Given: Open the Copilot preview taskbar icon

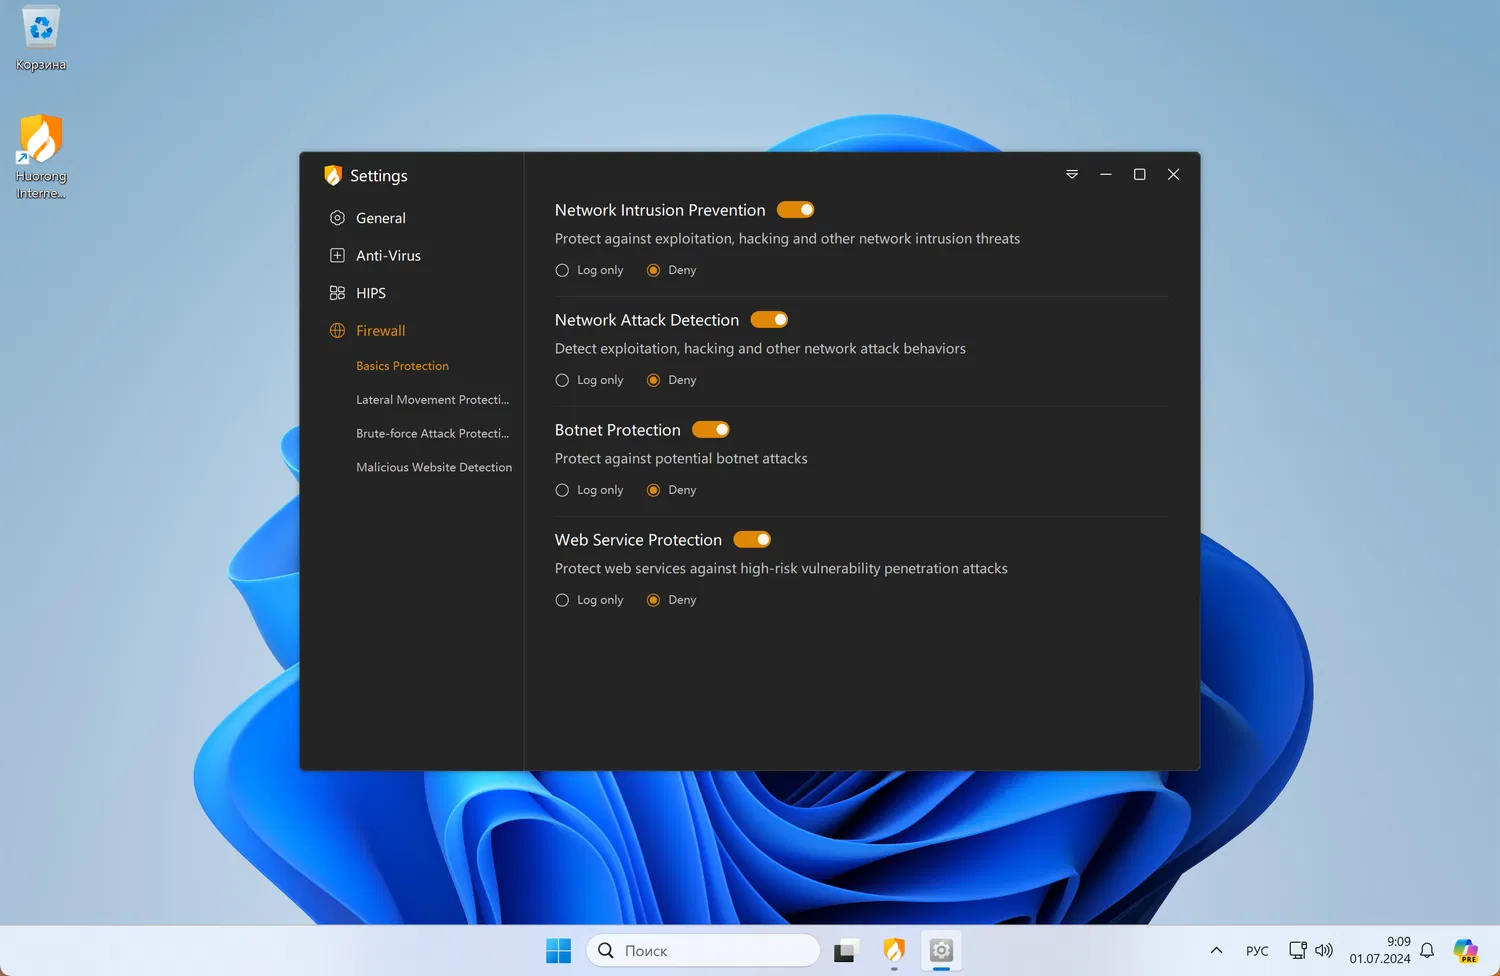Looking at the screenshot, I should 1466,951.
